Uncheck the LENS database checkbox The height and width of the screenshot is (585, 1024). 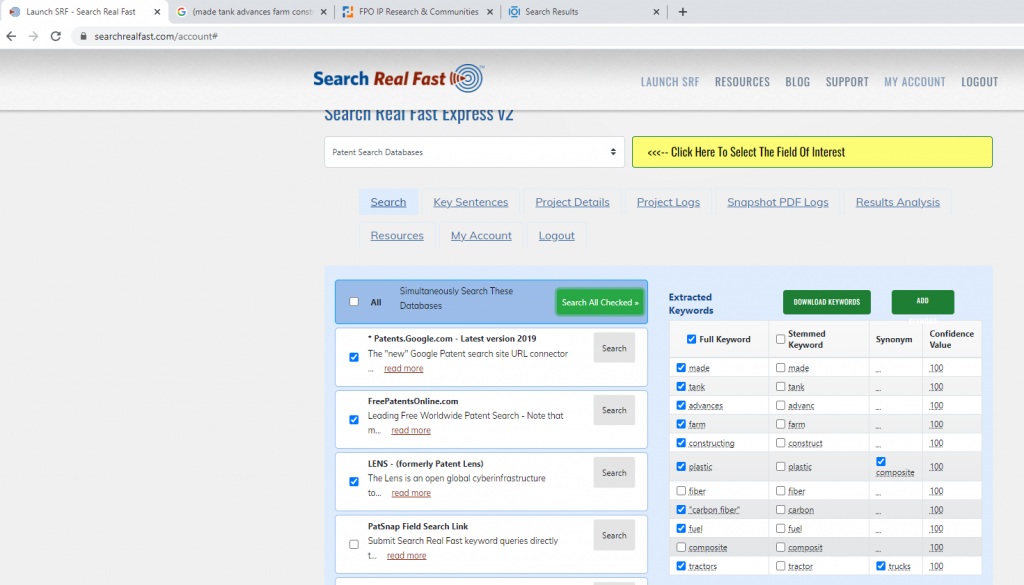click(x=354, y=482)
